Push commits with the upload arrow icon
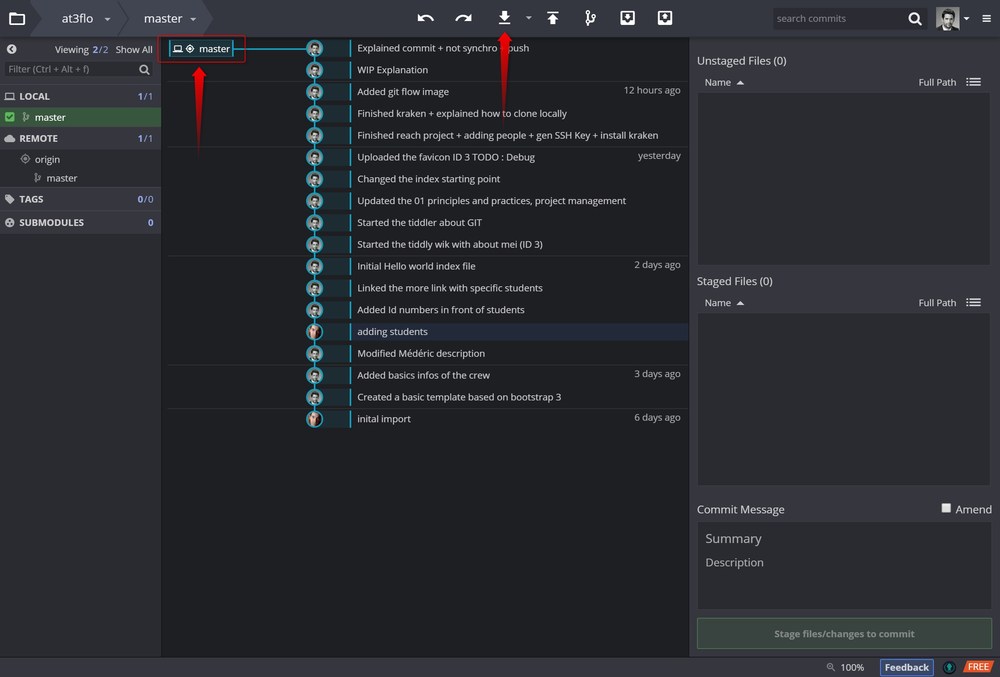Screen dimensions: 1000x677 coord(552,18)
